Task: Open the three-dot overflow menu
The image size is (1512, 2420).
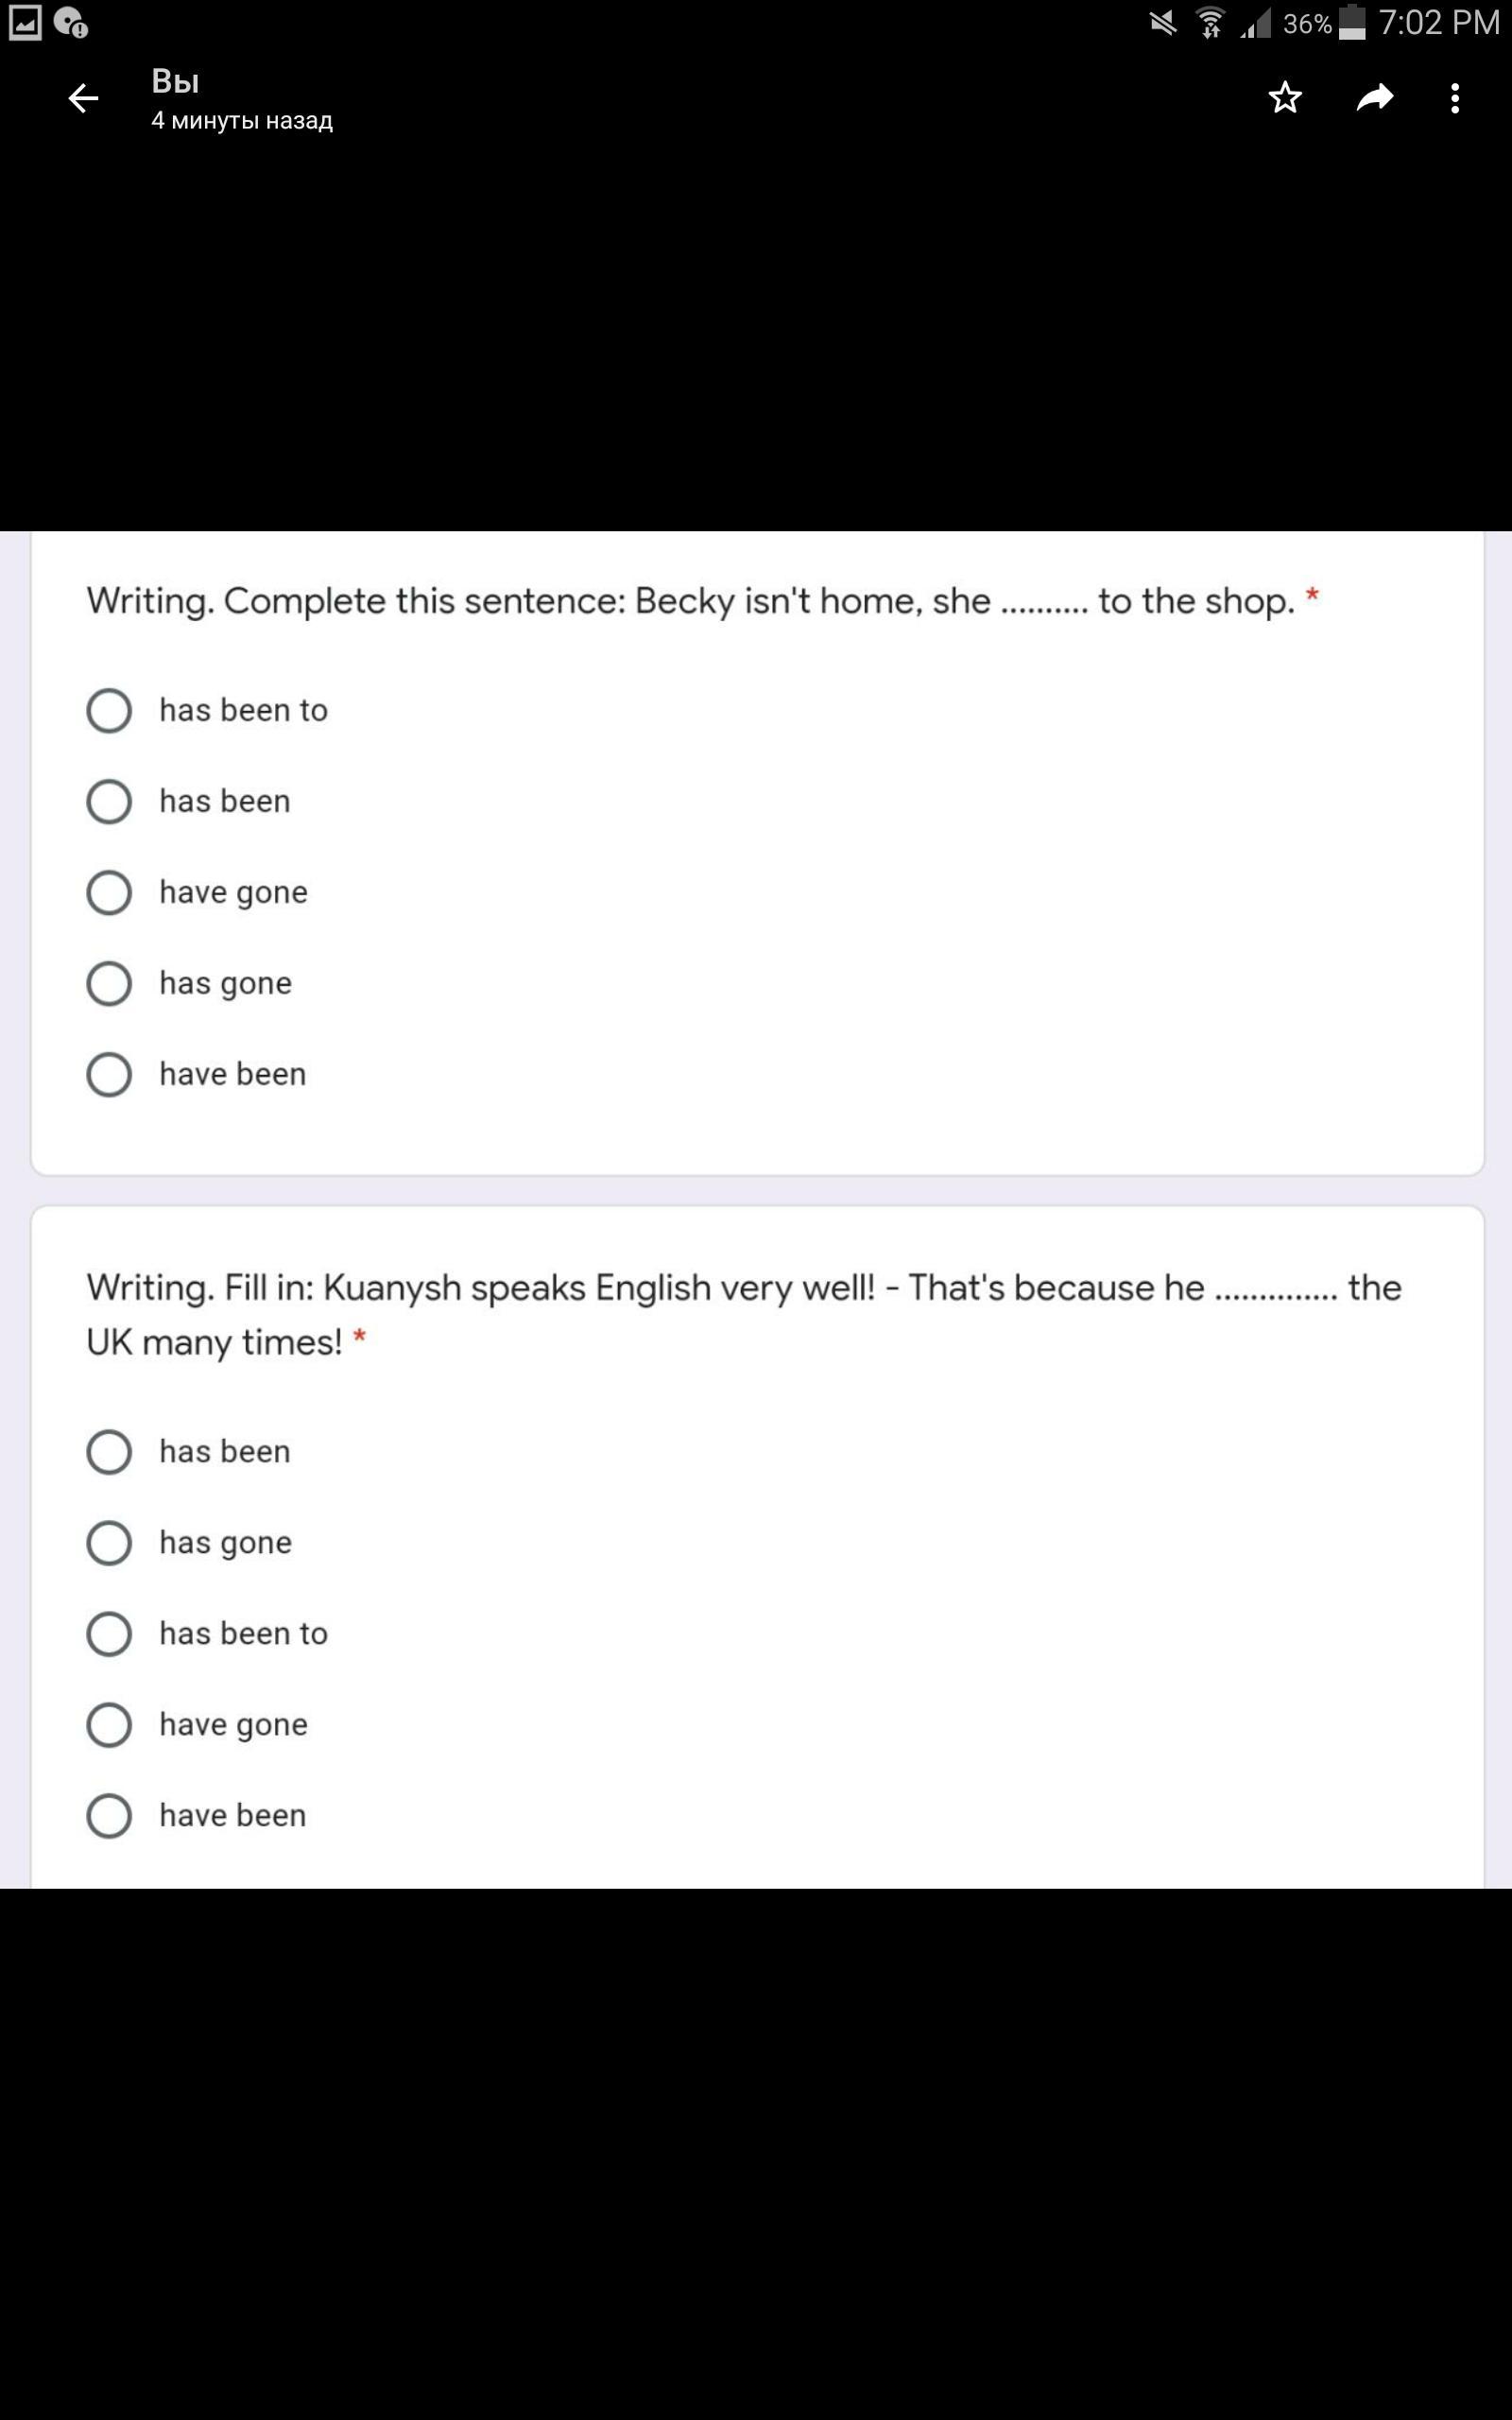Action: pyautogui.click(x=1455, y=98)
